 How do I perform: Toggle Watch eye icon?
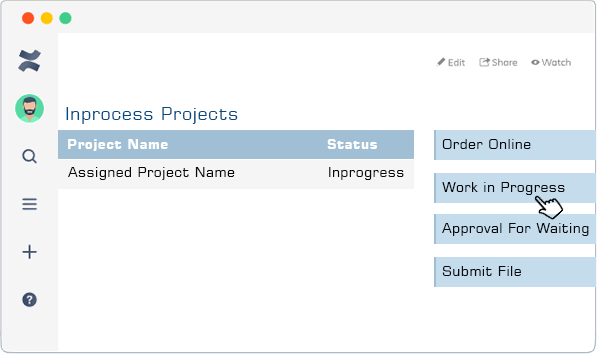tap(535, 62)
